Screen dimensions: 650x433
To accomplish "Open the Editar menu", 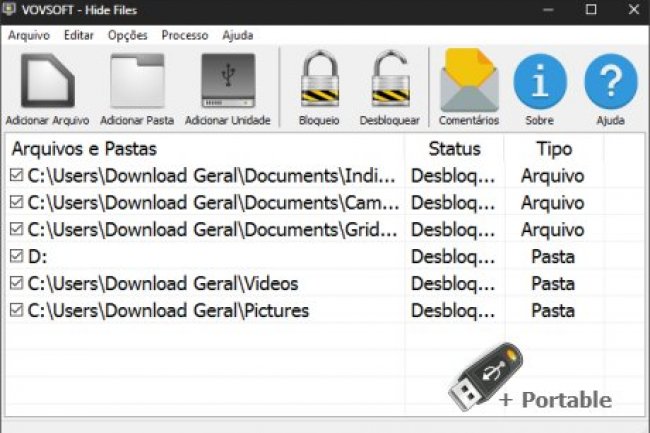I will tap(79, 35).
